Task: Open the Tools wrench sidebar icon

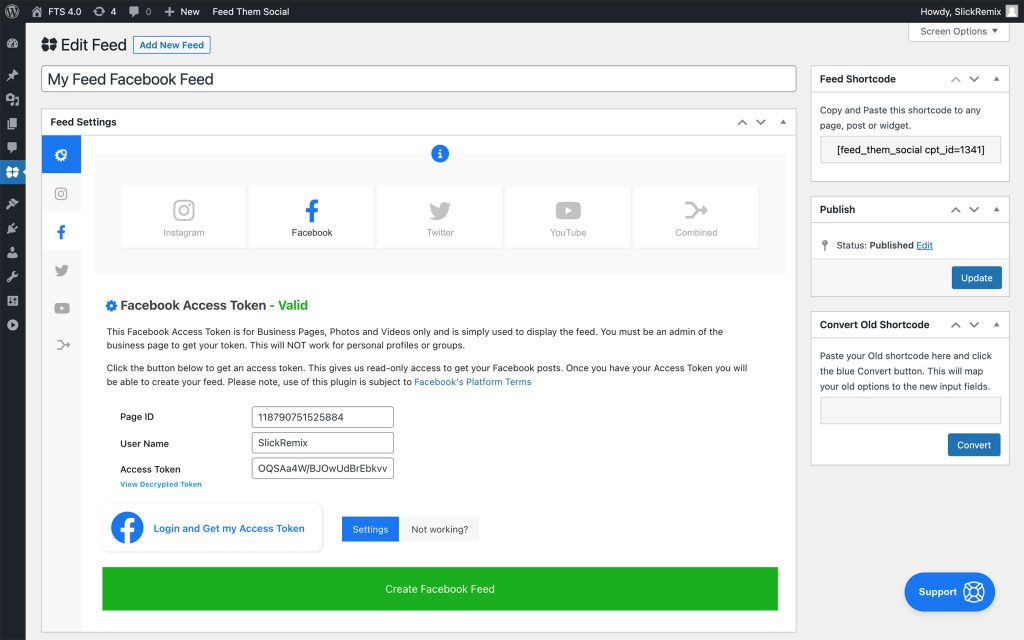Action: coord(12,277)
